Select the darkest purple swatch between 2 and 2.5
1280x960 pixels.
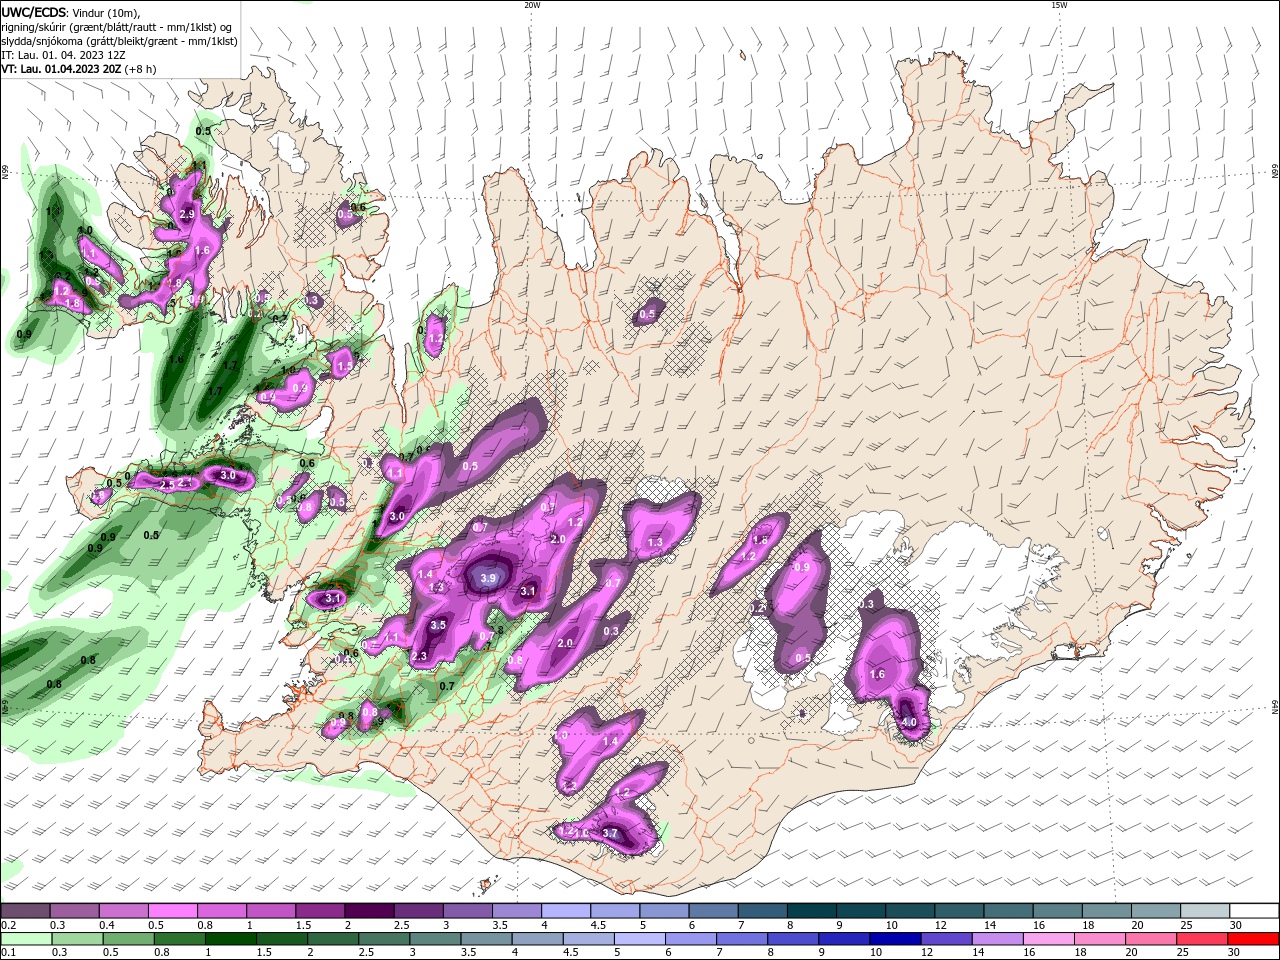point(369,911)
